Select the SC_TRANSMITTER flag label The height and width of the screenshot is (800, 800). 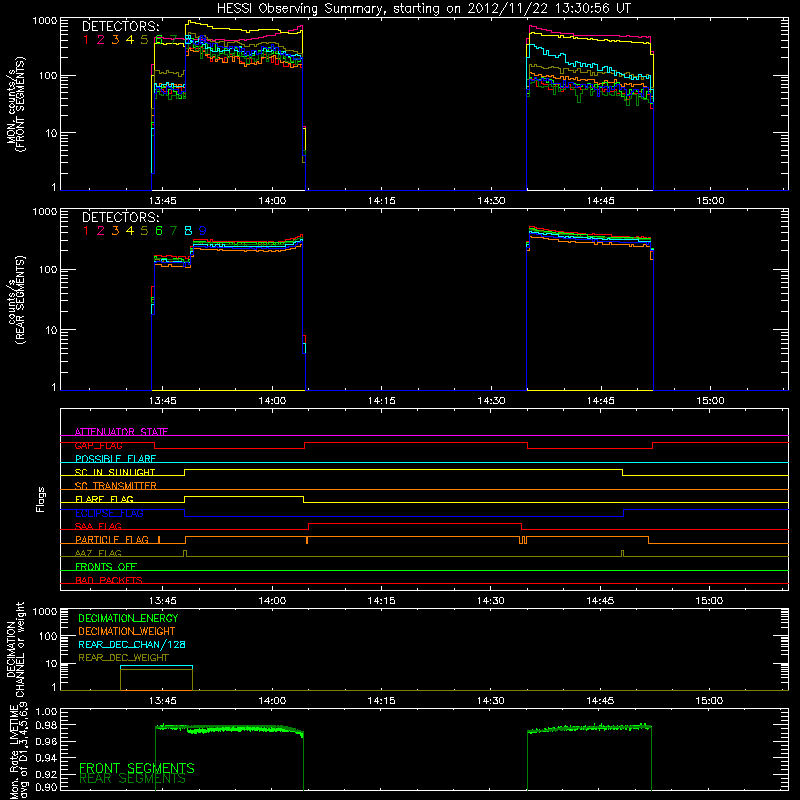(116, 486)
